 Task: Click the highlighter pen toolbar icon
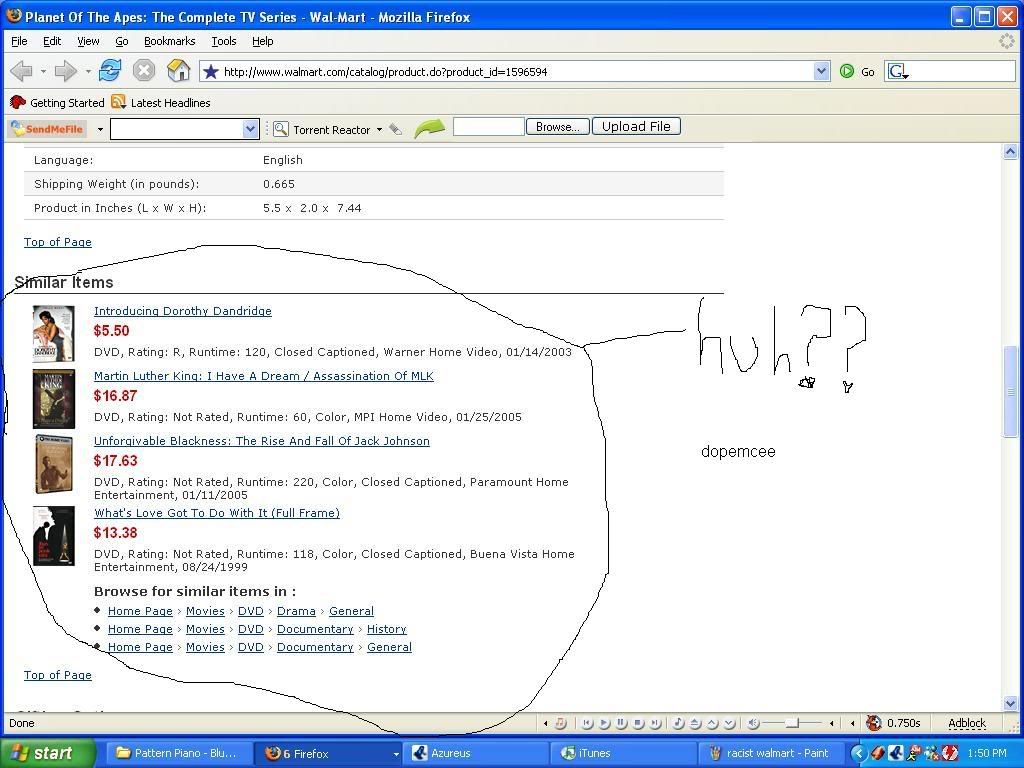pyautogui.click(x=395, y=129)
